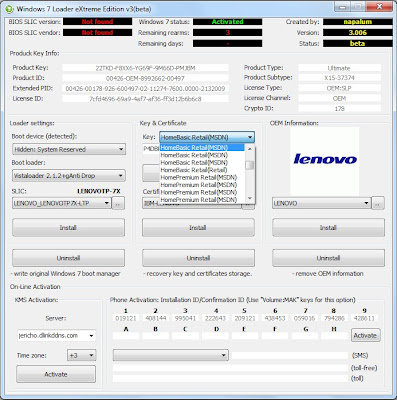Click the key list scrollbar up arrow
397x400 pixels.
click(x=250, y=148)
